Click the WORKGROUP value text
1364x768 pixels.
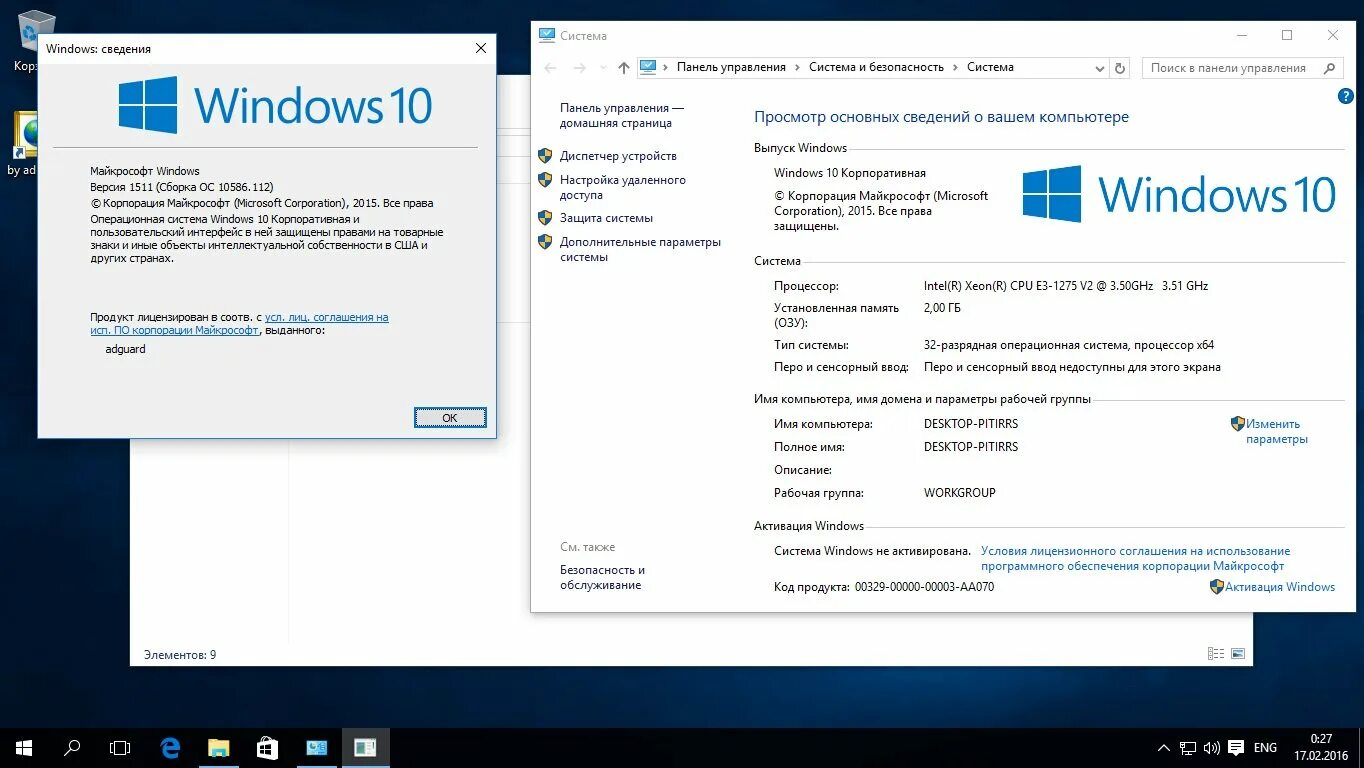(960, 493)
